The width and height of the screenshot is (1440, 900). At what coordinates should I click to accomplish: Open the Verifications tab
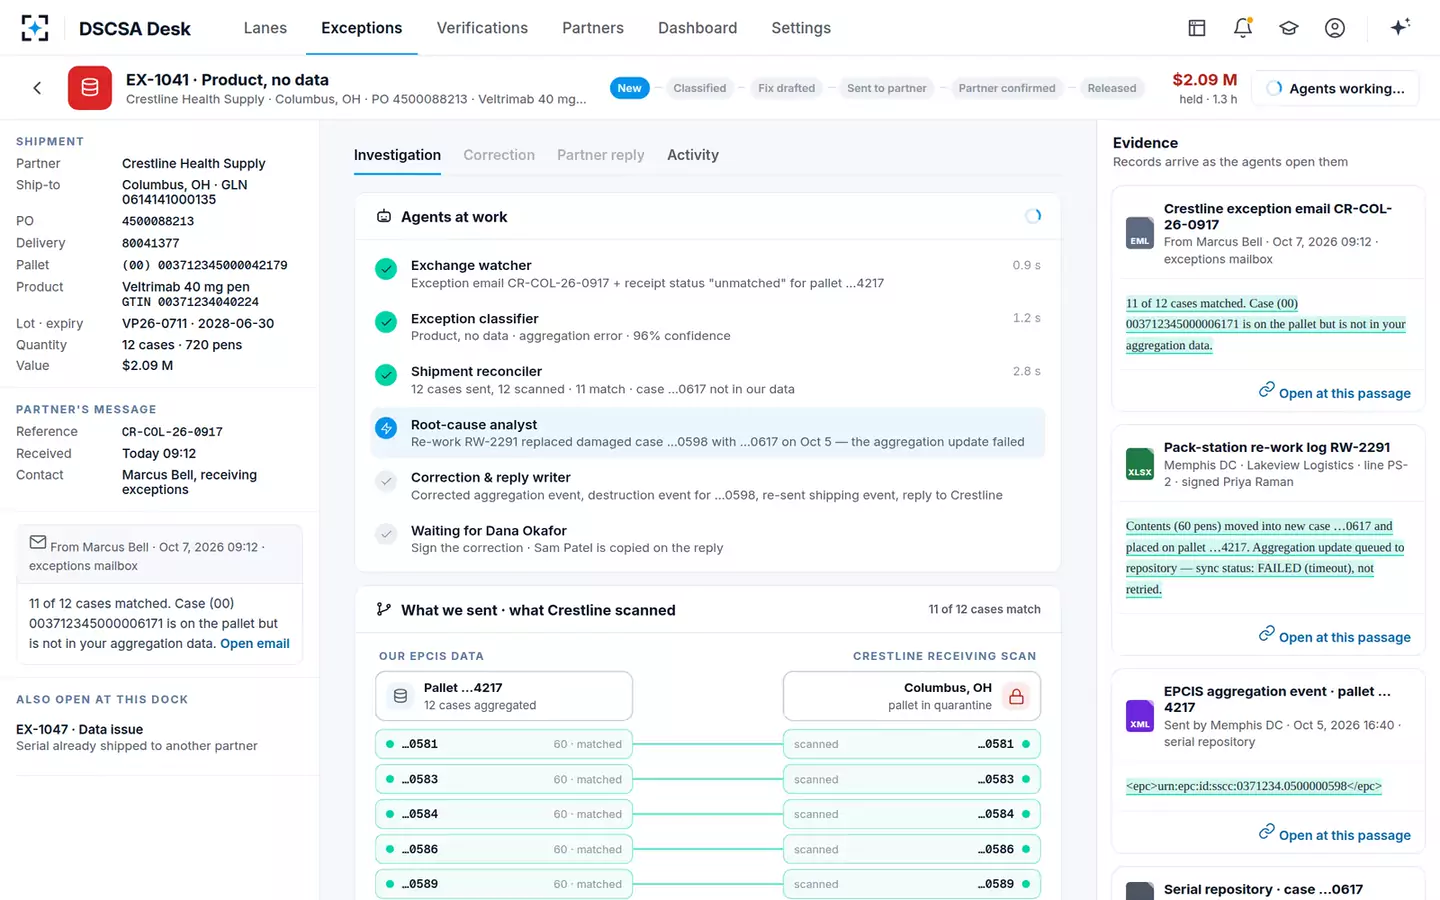[482, 28]
